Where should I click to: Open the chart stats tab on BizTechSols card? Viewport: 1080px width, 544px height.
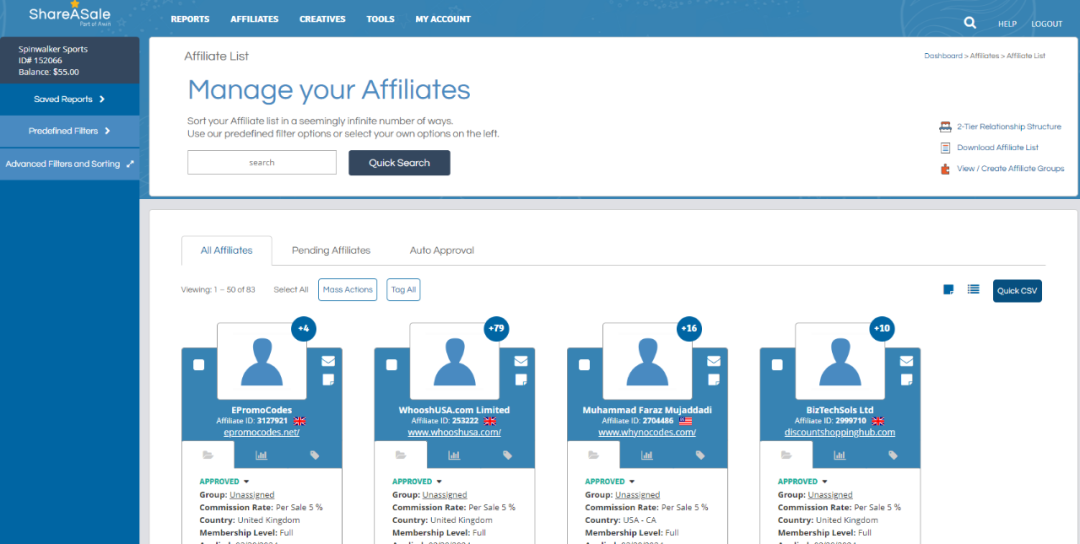[x=840, y=455]
